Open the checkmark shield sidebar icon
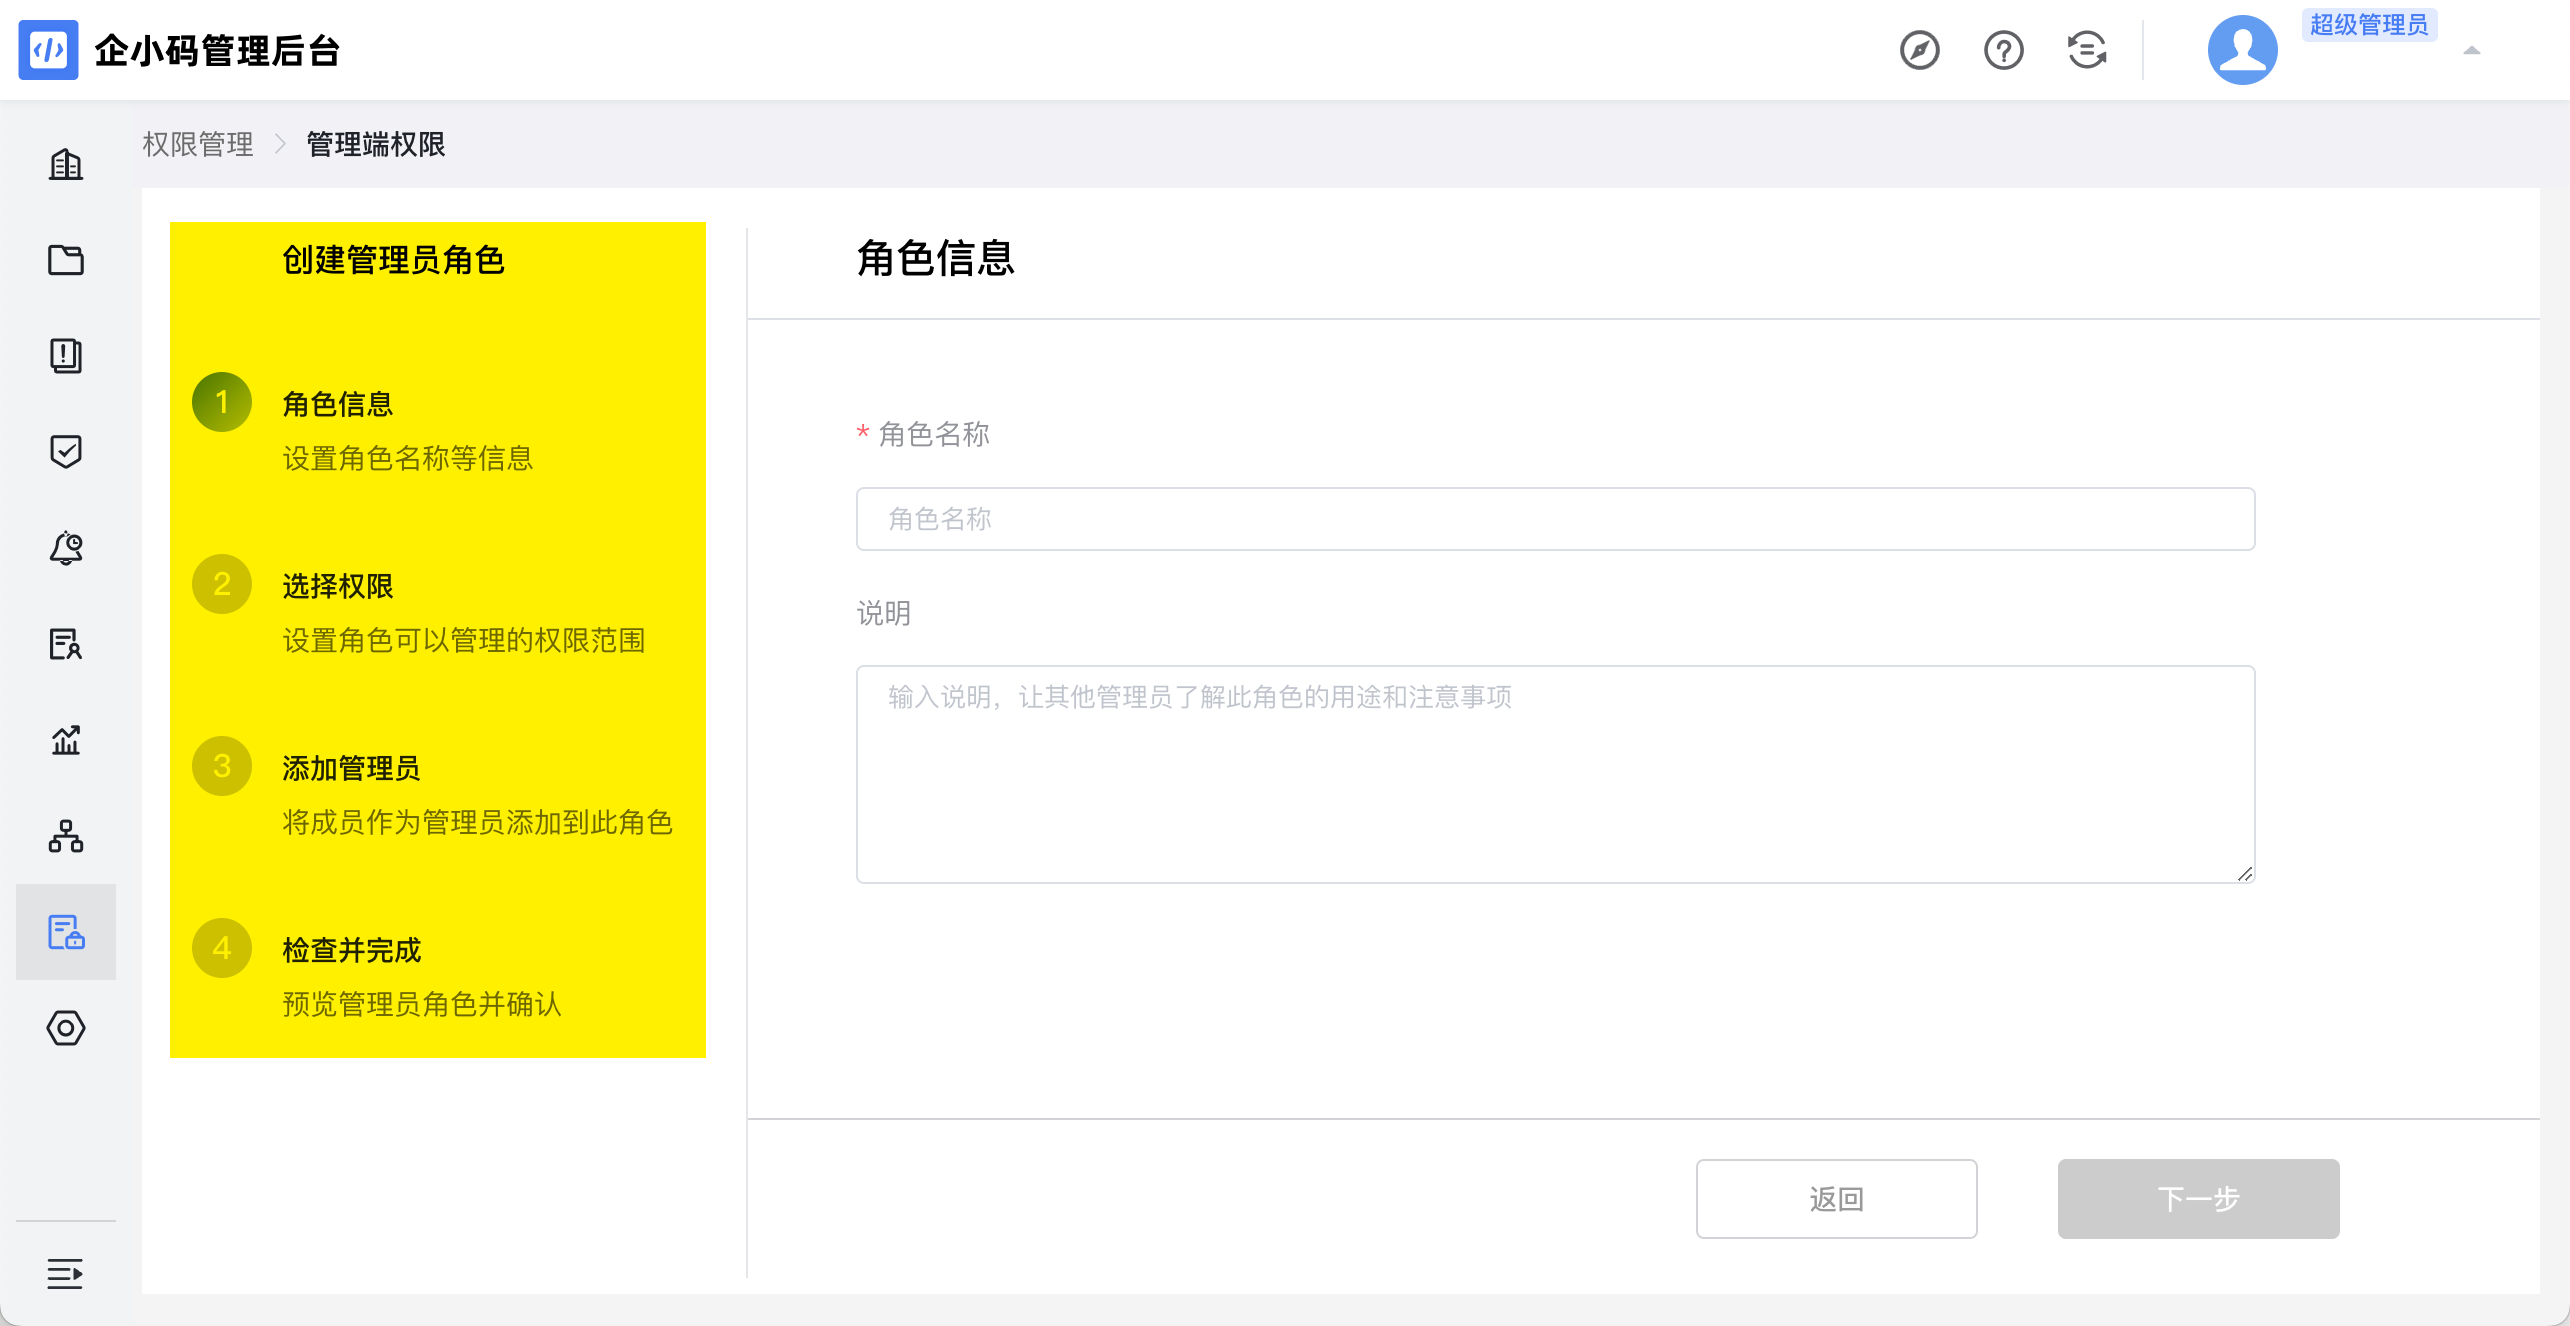Viewport: 2570px width, 1326px height. 66,452
